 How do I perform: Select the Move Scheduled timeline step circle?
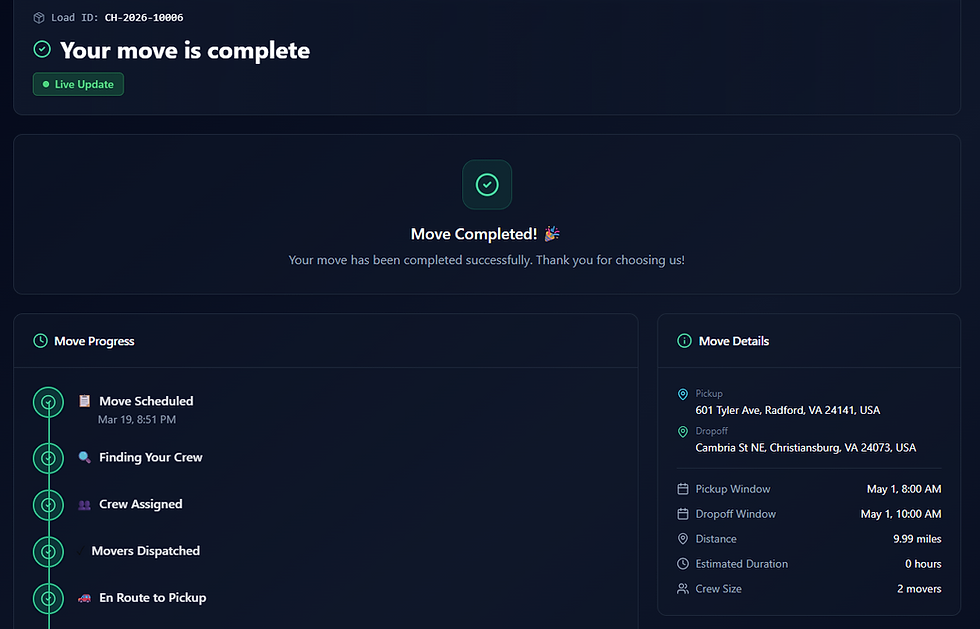tap(48, 403)
